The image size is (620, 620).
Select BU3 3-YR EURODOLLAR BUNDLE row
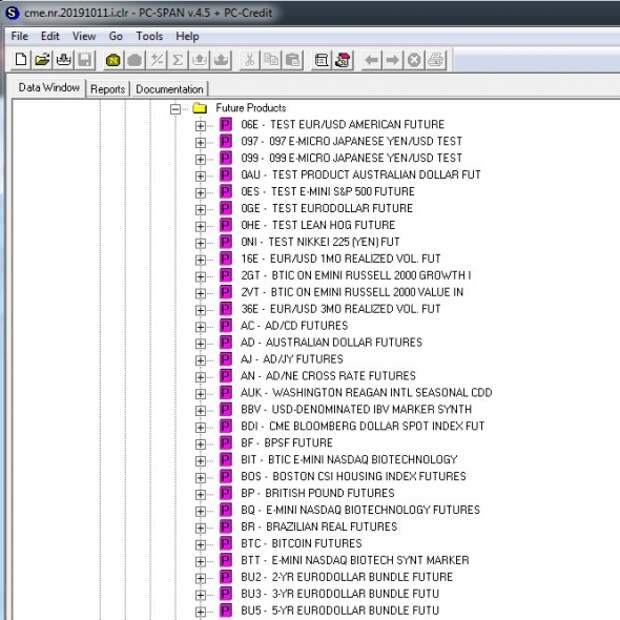click(340, 594)
